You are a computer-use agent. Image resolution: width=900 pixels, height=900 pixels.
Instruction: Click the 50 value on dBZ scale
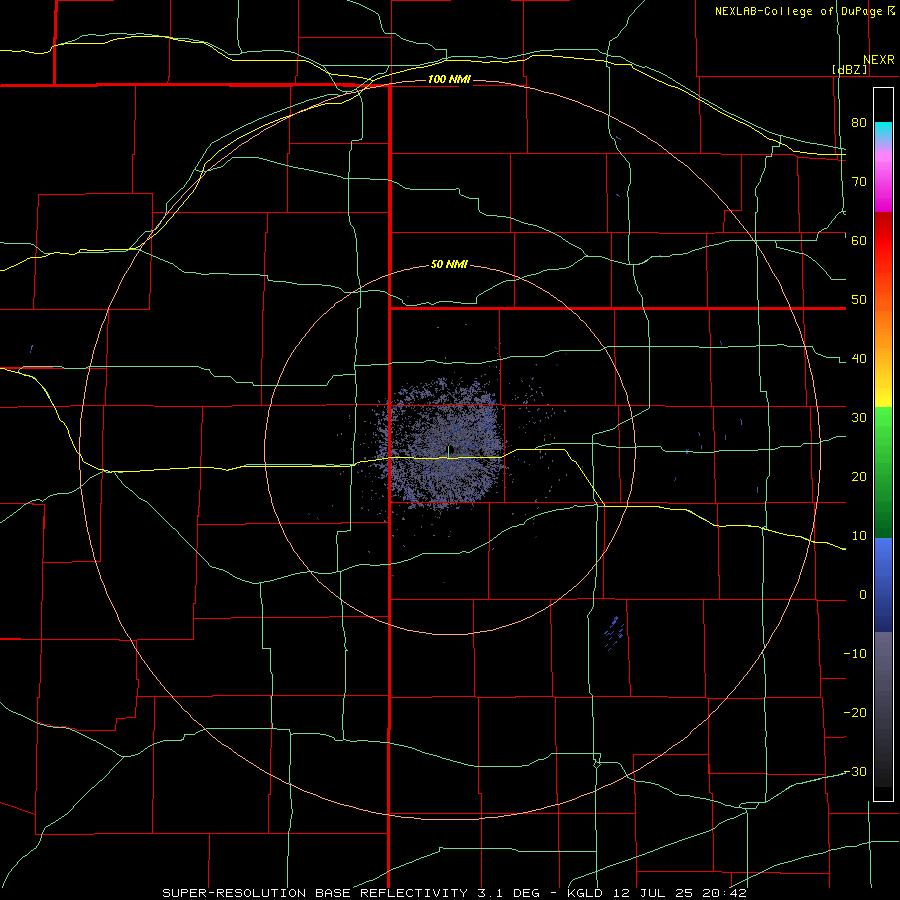pyautogui.click(x=859, y=300)
